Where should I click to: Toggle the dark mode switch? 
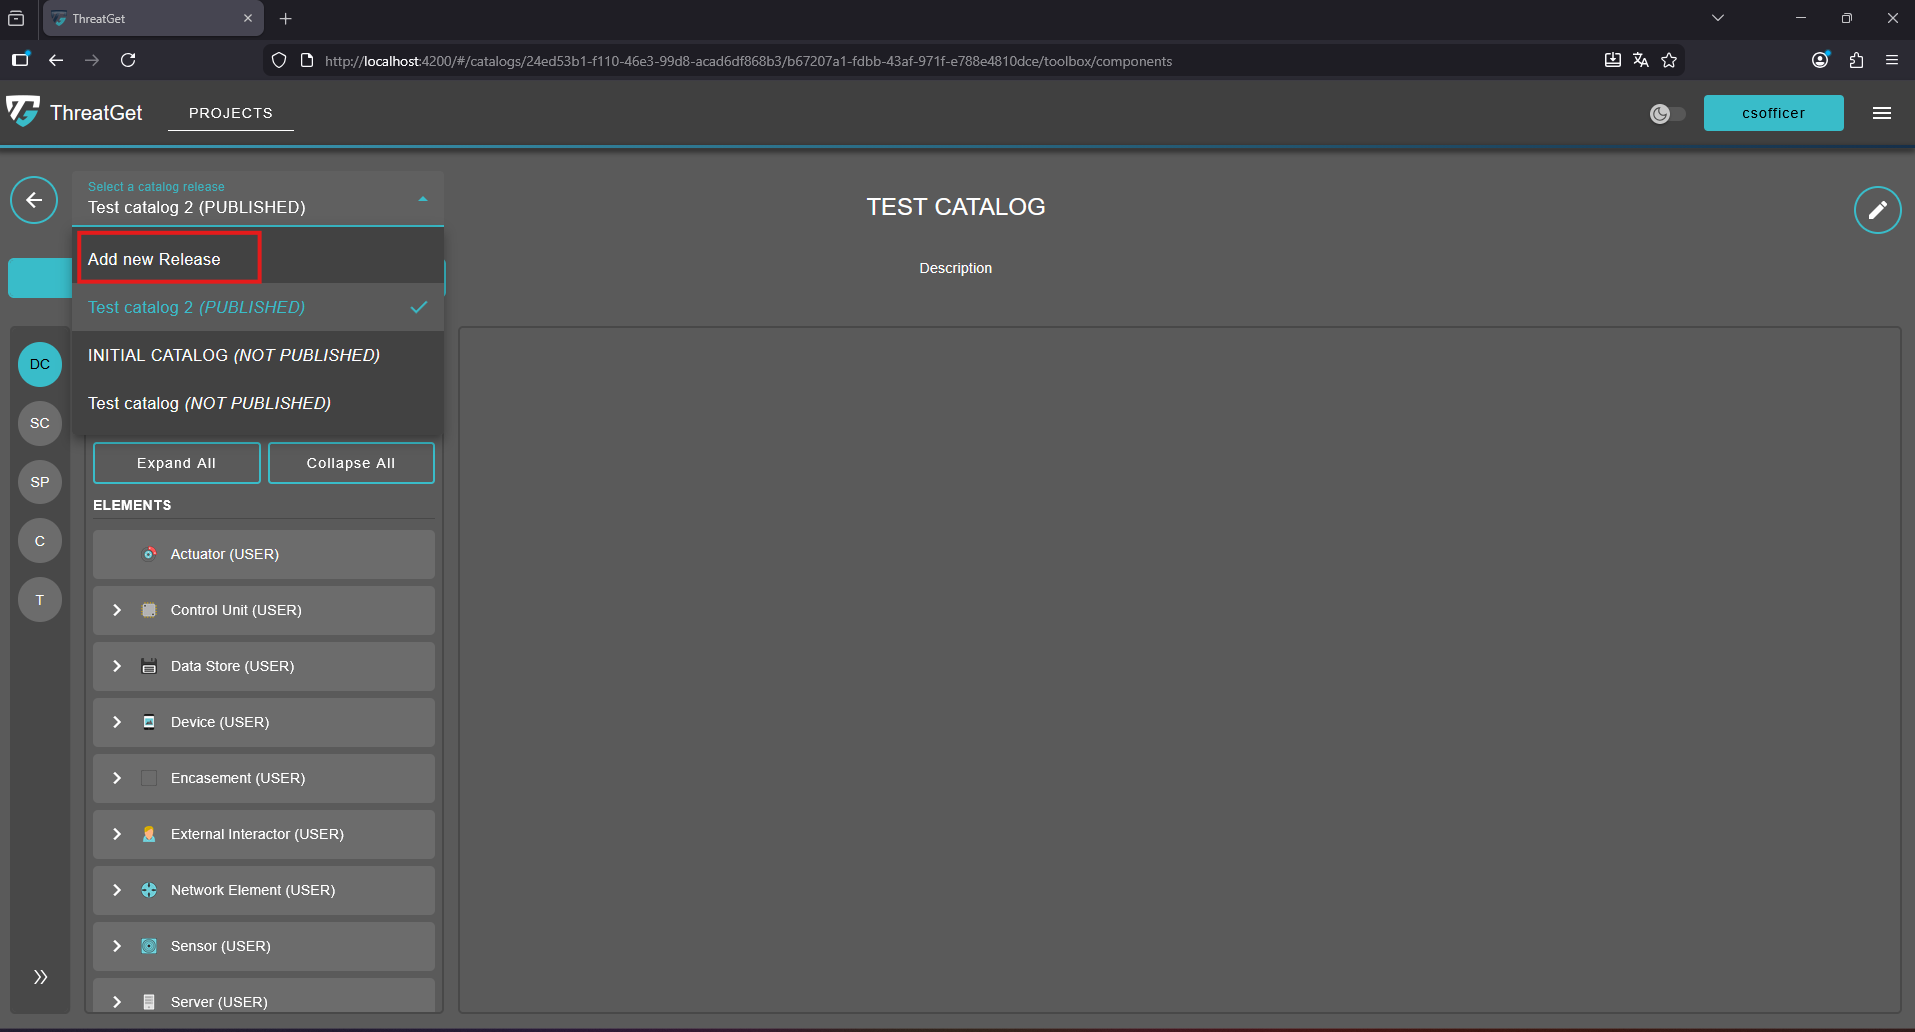click(1667, 114)
